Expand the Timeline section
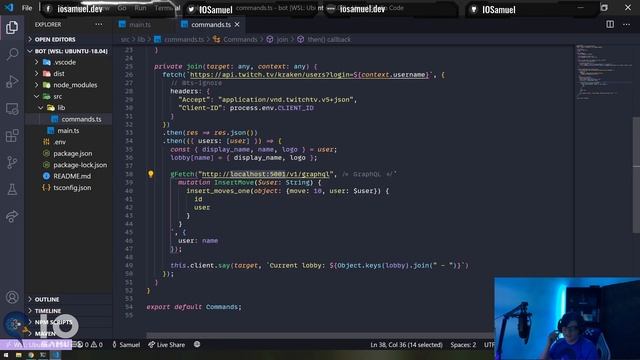This screenshot has width=640, height=360. click(x=47, y=311)
